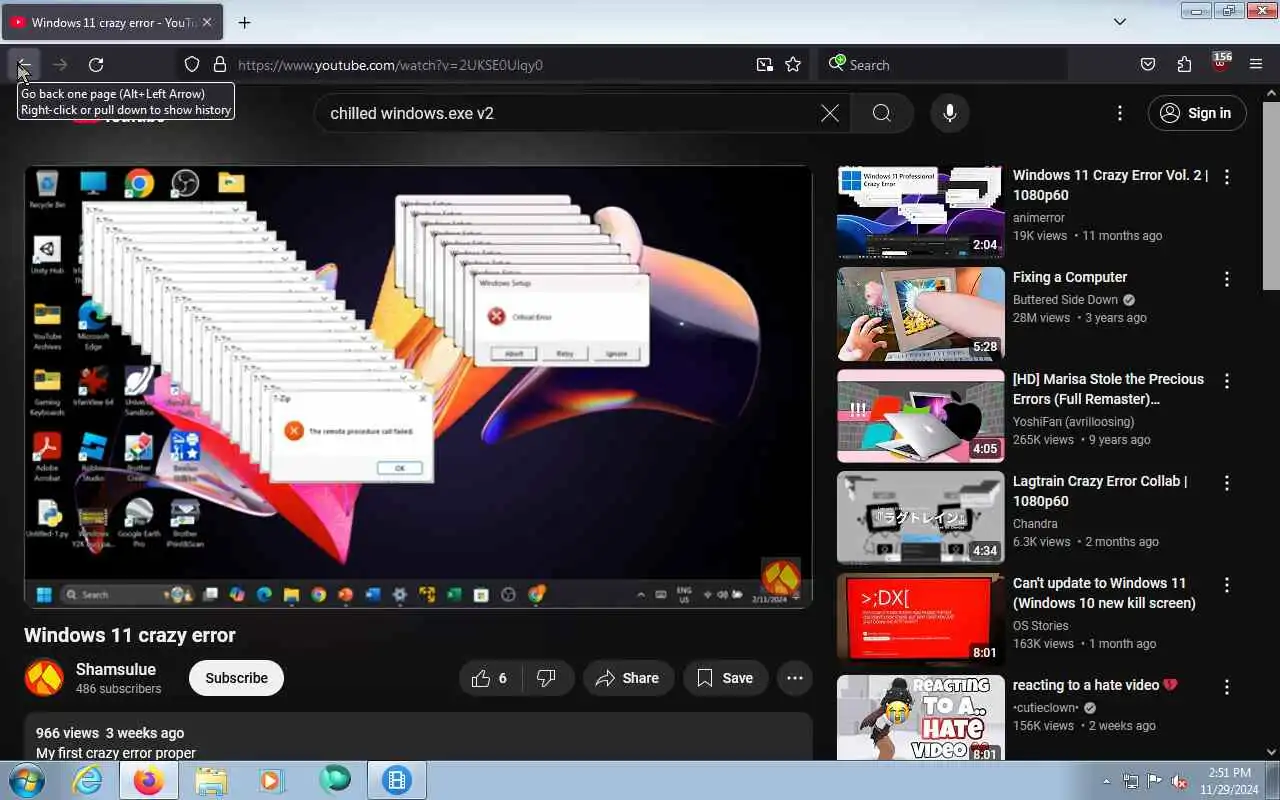The width and height of the screenshot is (1280, 800).
Task: List all tabs dropdown arrow
Action: (x=1120, y=22)
